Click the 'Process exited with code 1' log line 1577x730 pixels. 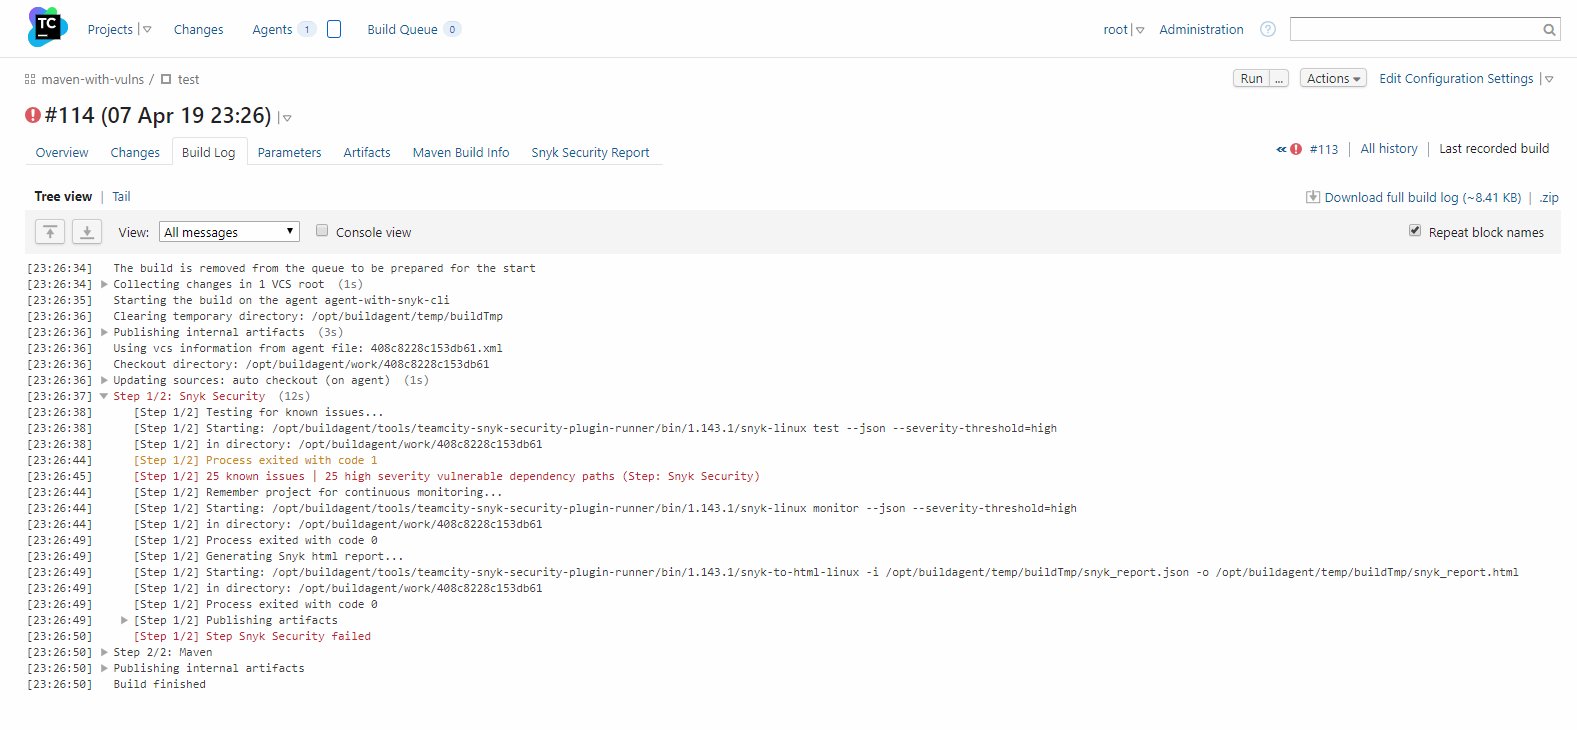[256, 460]
